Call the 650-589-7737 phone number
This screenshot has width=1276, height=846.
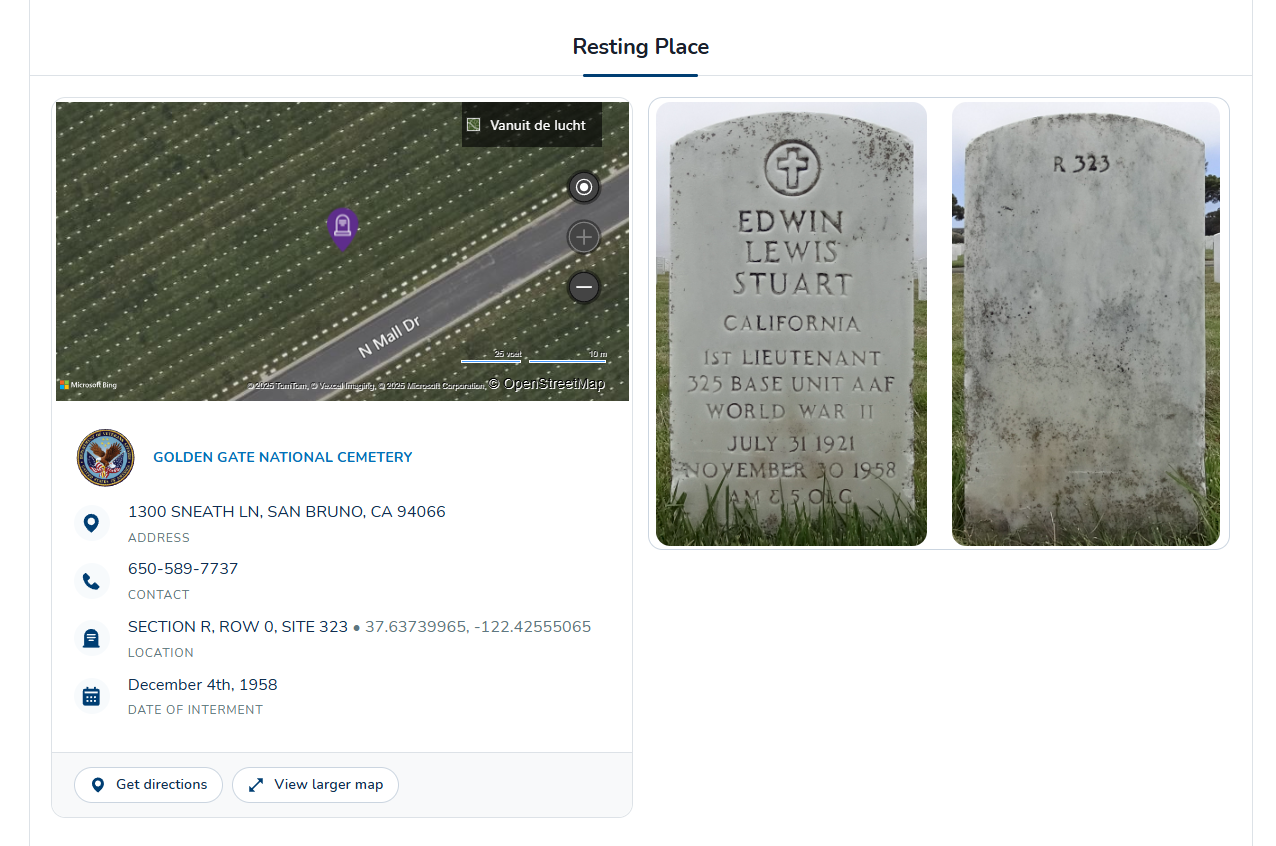(x=183, y=569)
